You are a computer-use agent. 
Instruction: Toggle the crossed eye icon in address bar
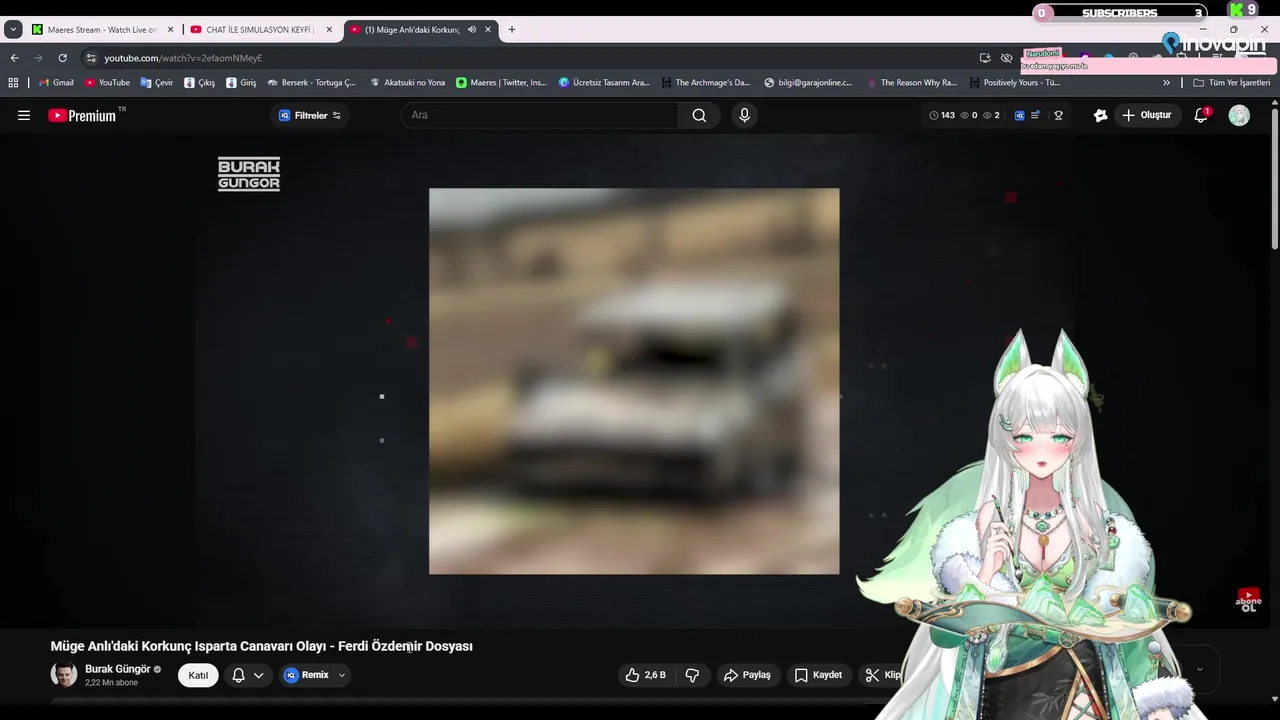coord(1007,58)
